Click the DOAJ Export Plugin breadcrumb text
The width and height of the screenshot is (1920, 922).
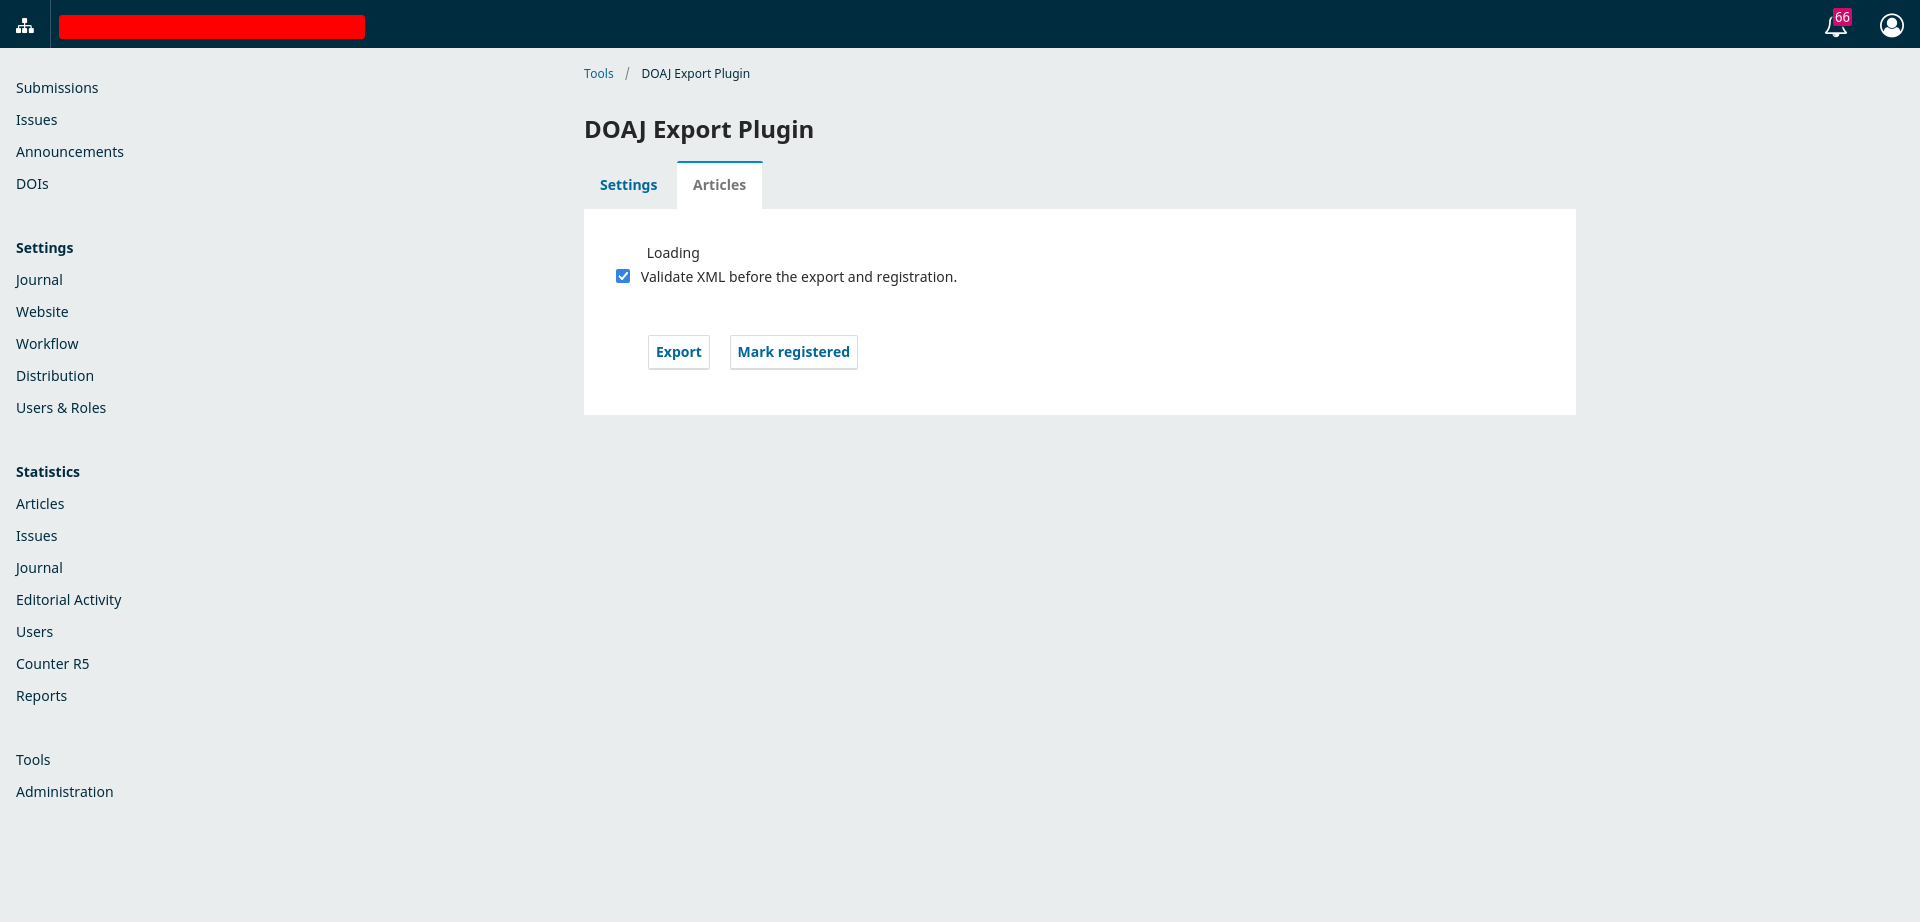[695, 74]
